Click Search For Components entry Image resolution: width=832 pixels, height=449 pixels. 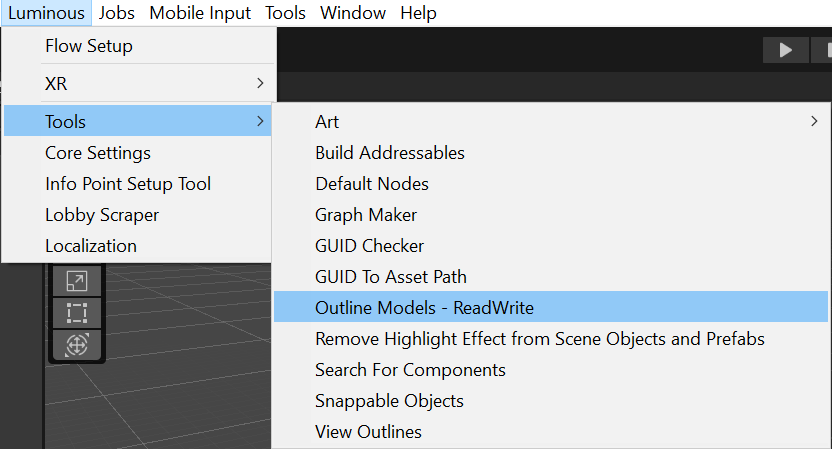click(x=410, y=370)
